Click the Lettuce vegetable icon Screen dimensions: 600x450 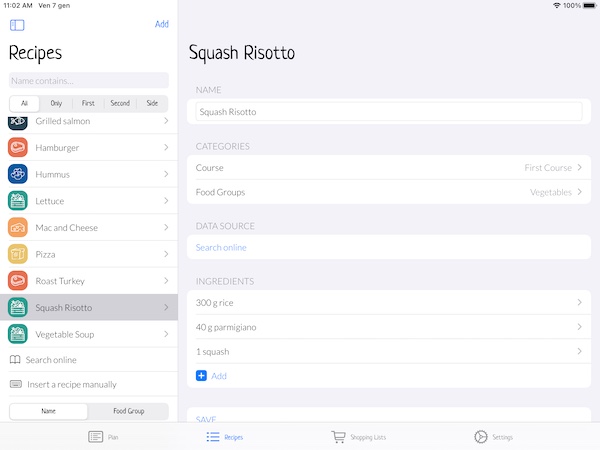click(18, 201)
